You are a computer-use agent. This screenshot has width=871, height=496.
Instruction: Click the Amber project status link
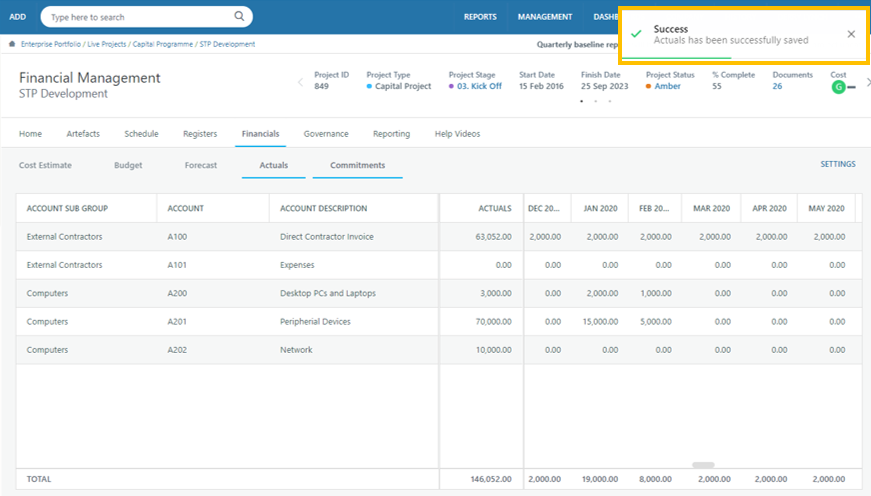pos(667,86)
